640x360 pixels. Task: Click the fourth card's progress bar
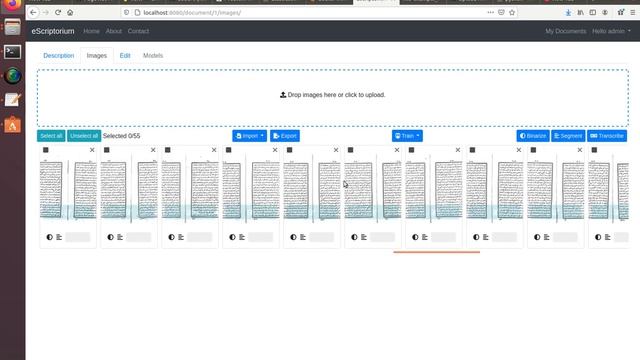pyautogui.click(x=260, y=237)
